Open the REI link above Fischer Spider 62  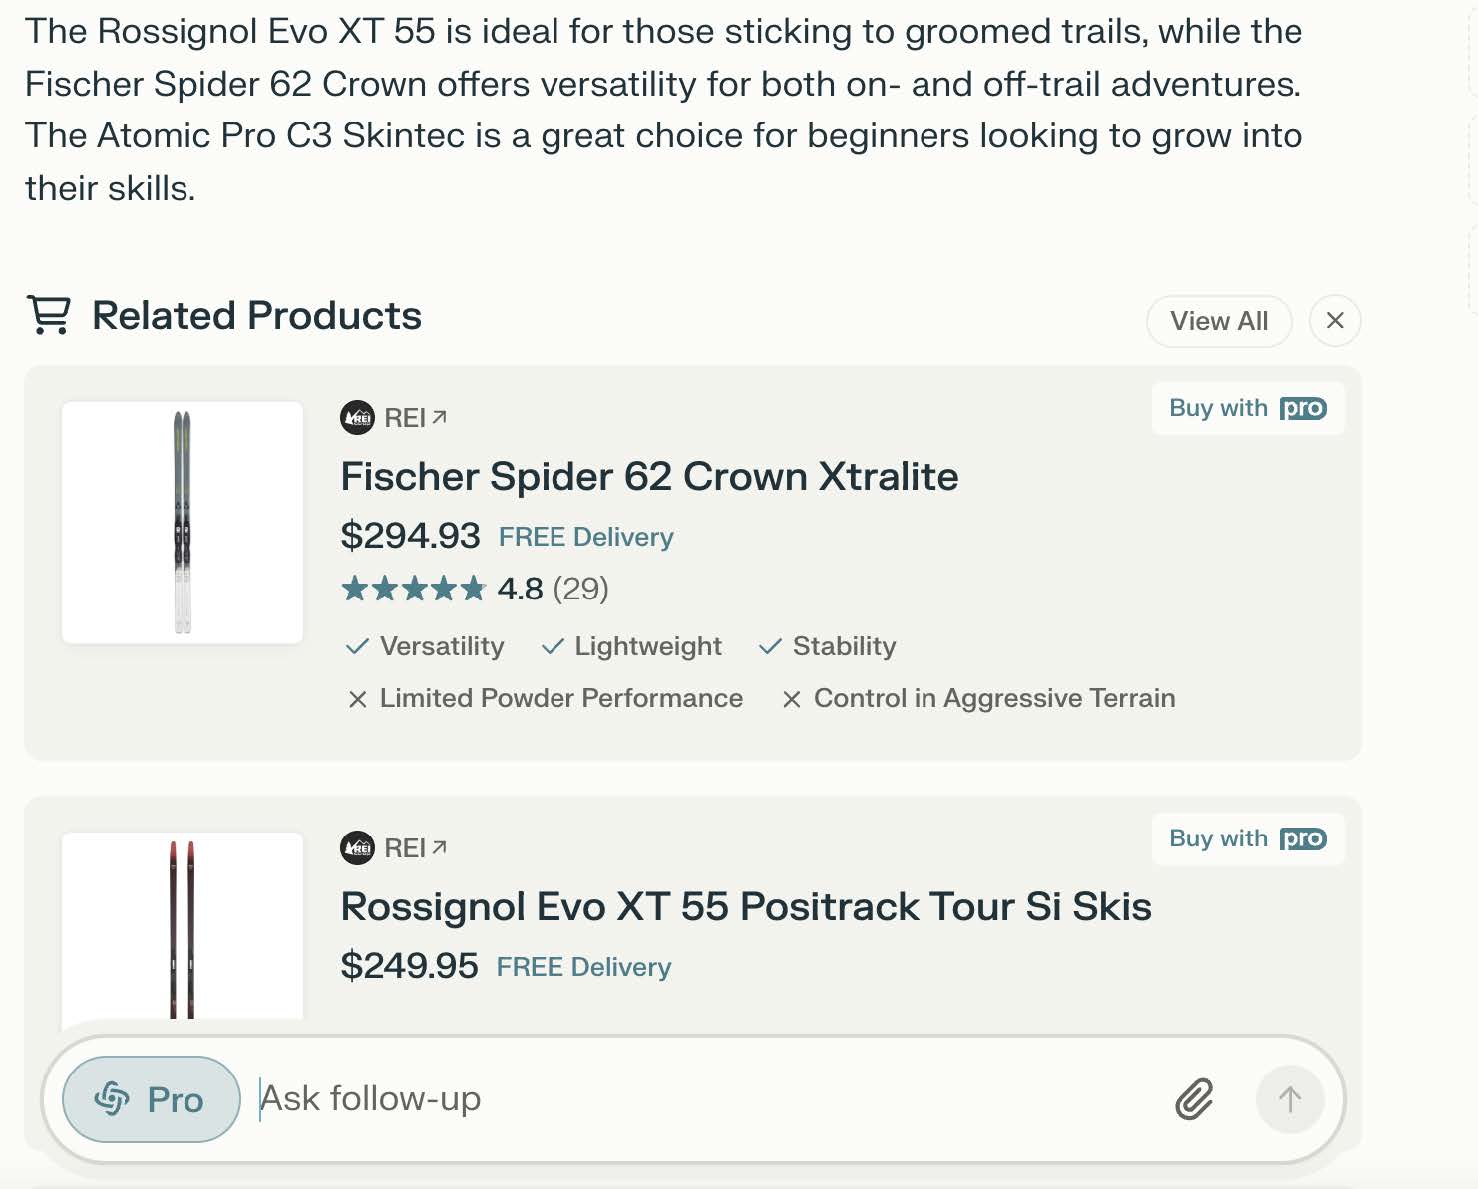pos(415,418)
